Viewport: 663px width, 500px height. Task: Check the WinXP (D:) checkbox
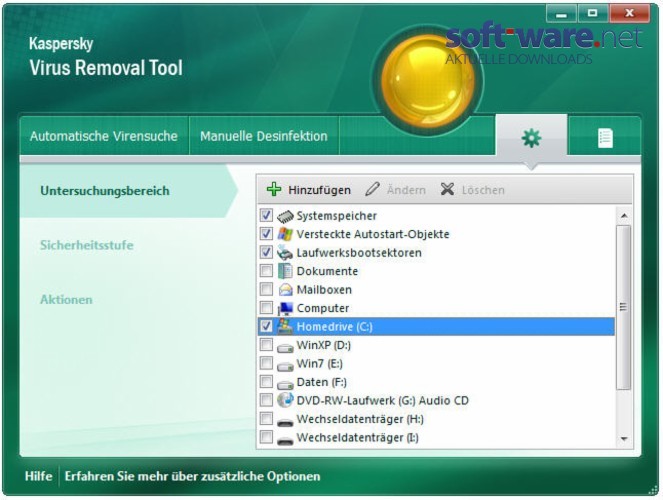(x=266, y=344)
